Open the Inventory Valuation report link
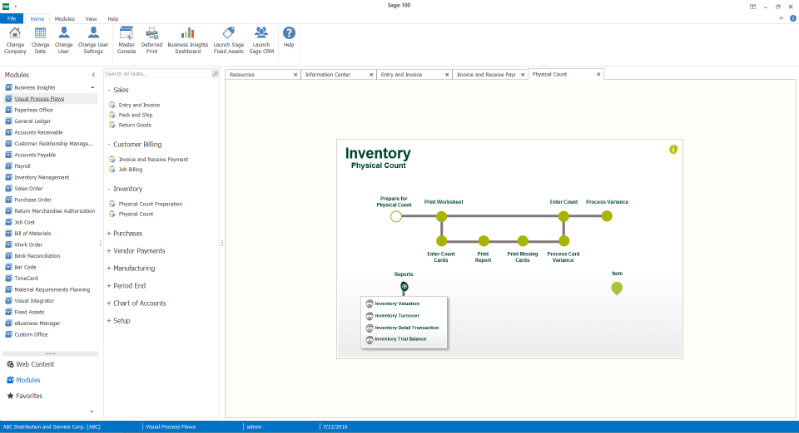Screen dimensions: 799x433 click(x=396, y=303)
